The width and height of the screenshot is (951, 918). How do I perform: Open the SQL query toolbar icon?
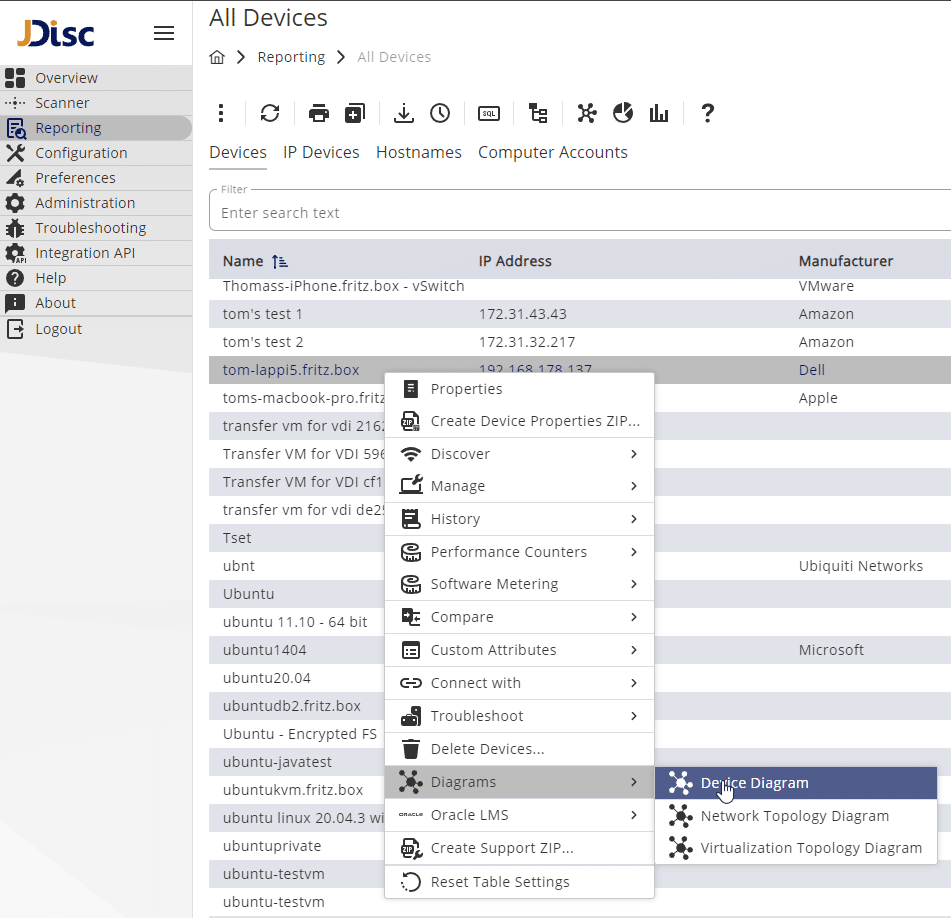pos(489,113)
